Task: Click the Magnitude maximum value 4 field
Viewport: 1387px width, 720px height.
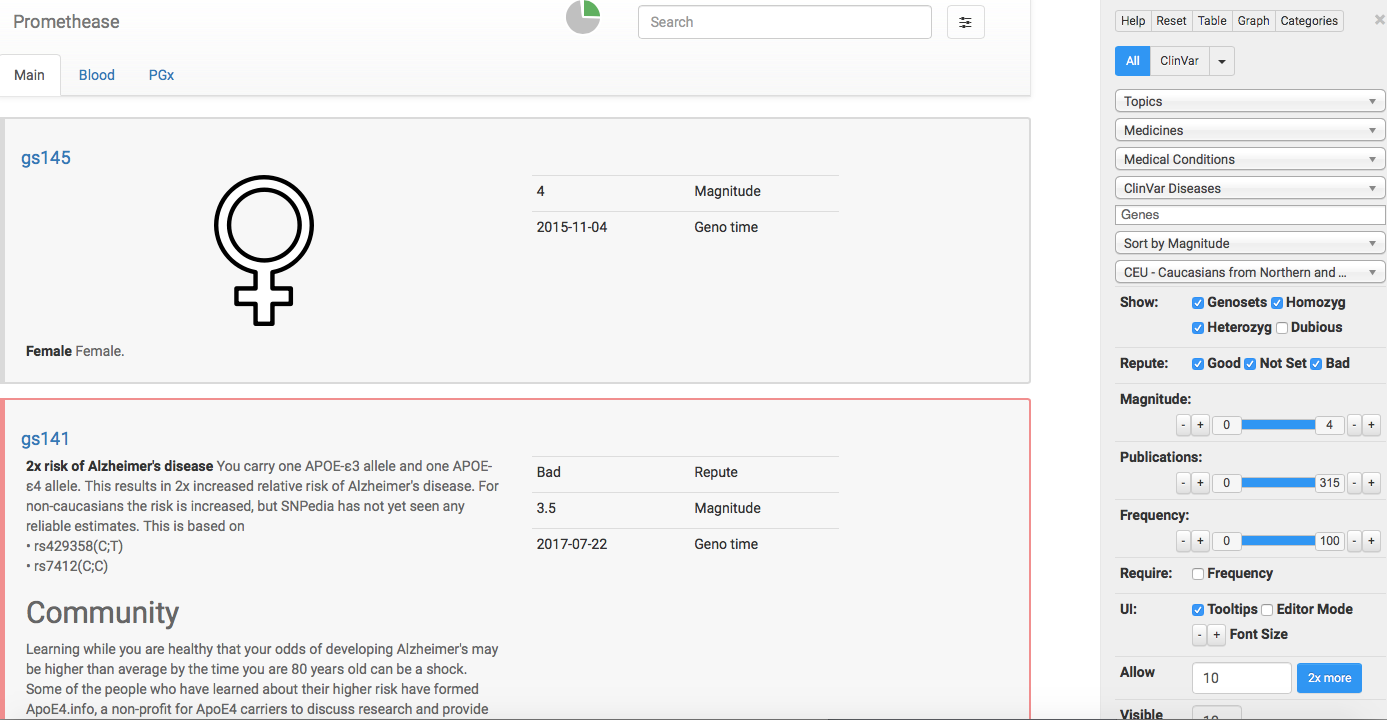Action: (1329, 425)
